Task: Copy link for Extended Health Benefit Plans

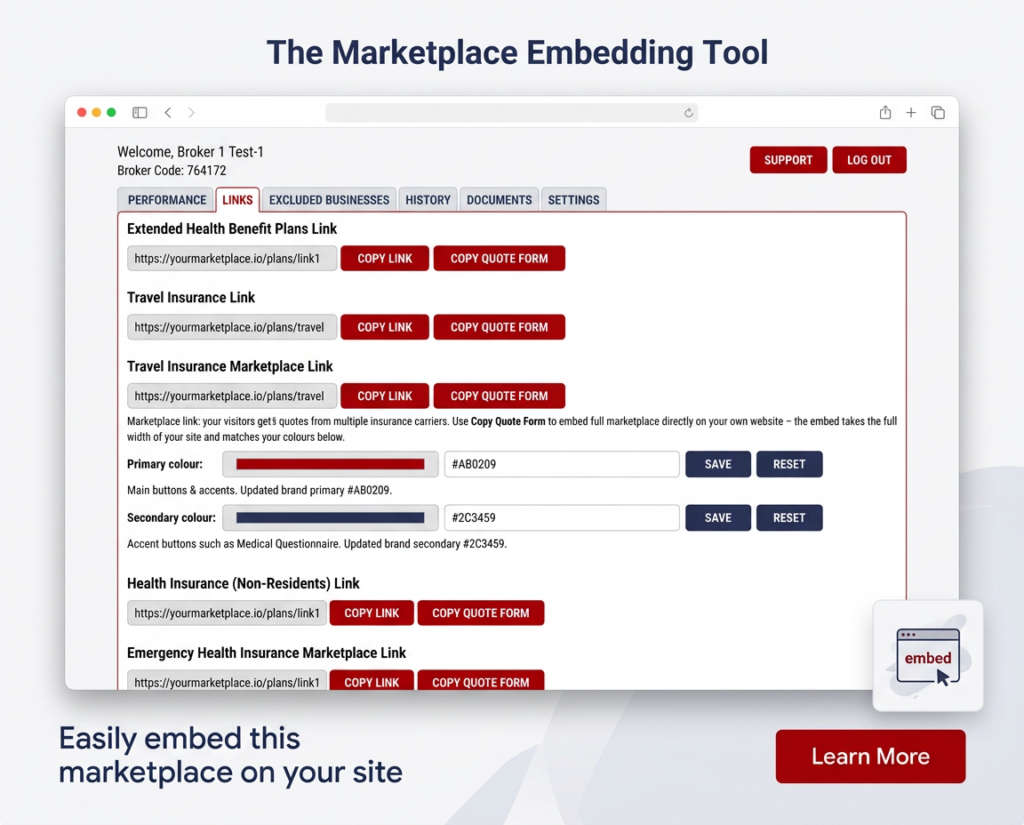Action: point(385,258)
